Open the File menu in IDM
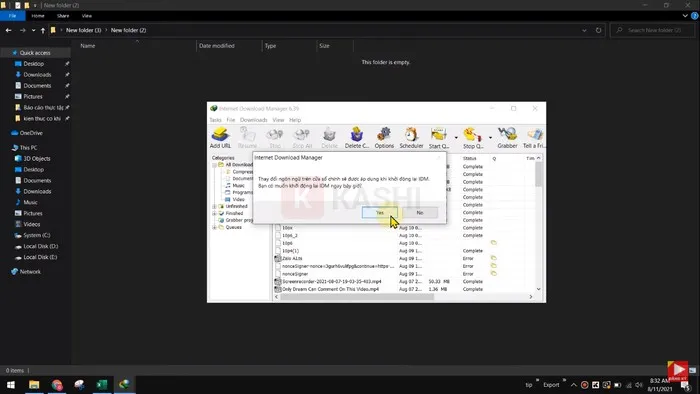Viewport: 700px width, 394px height. (x=230, y=120)
